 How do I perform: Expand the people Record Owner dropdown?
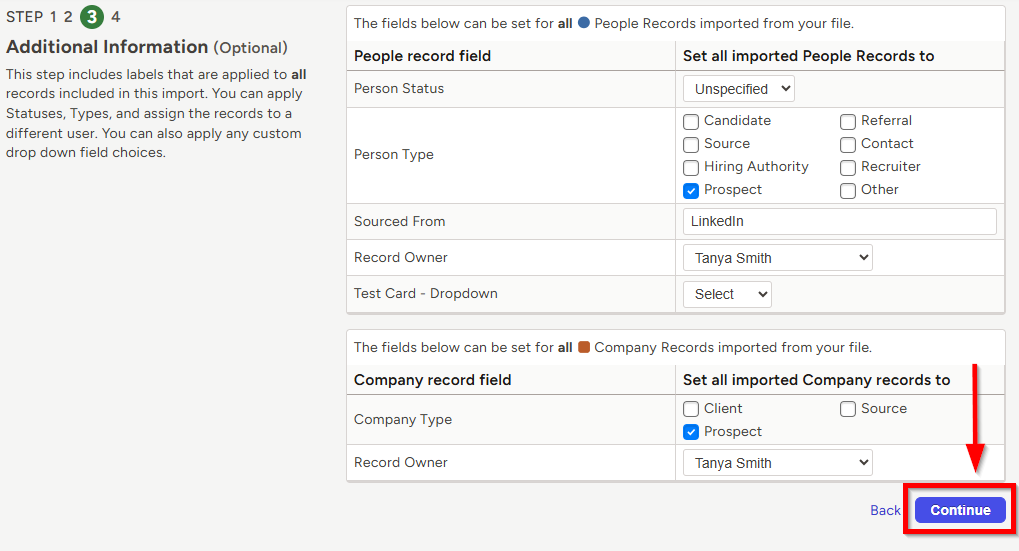point(778,258)
